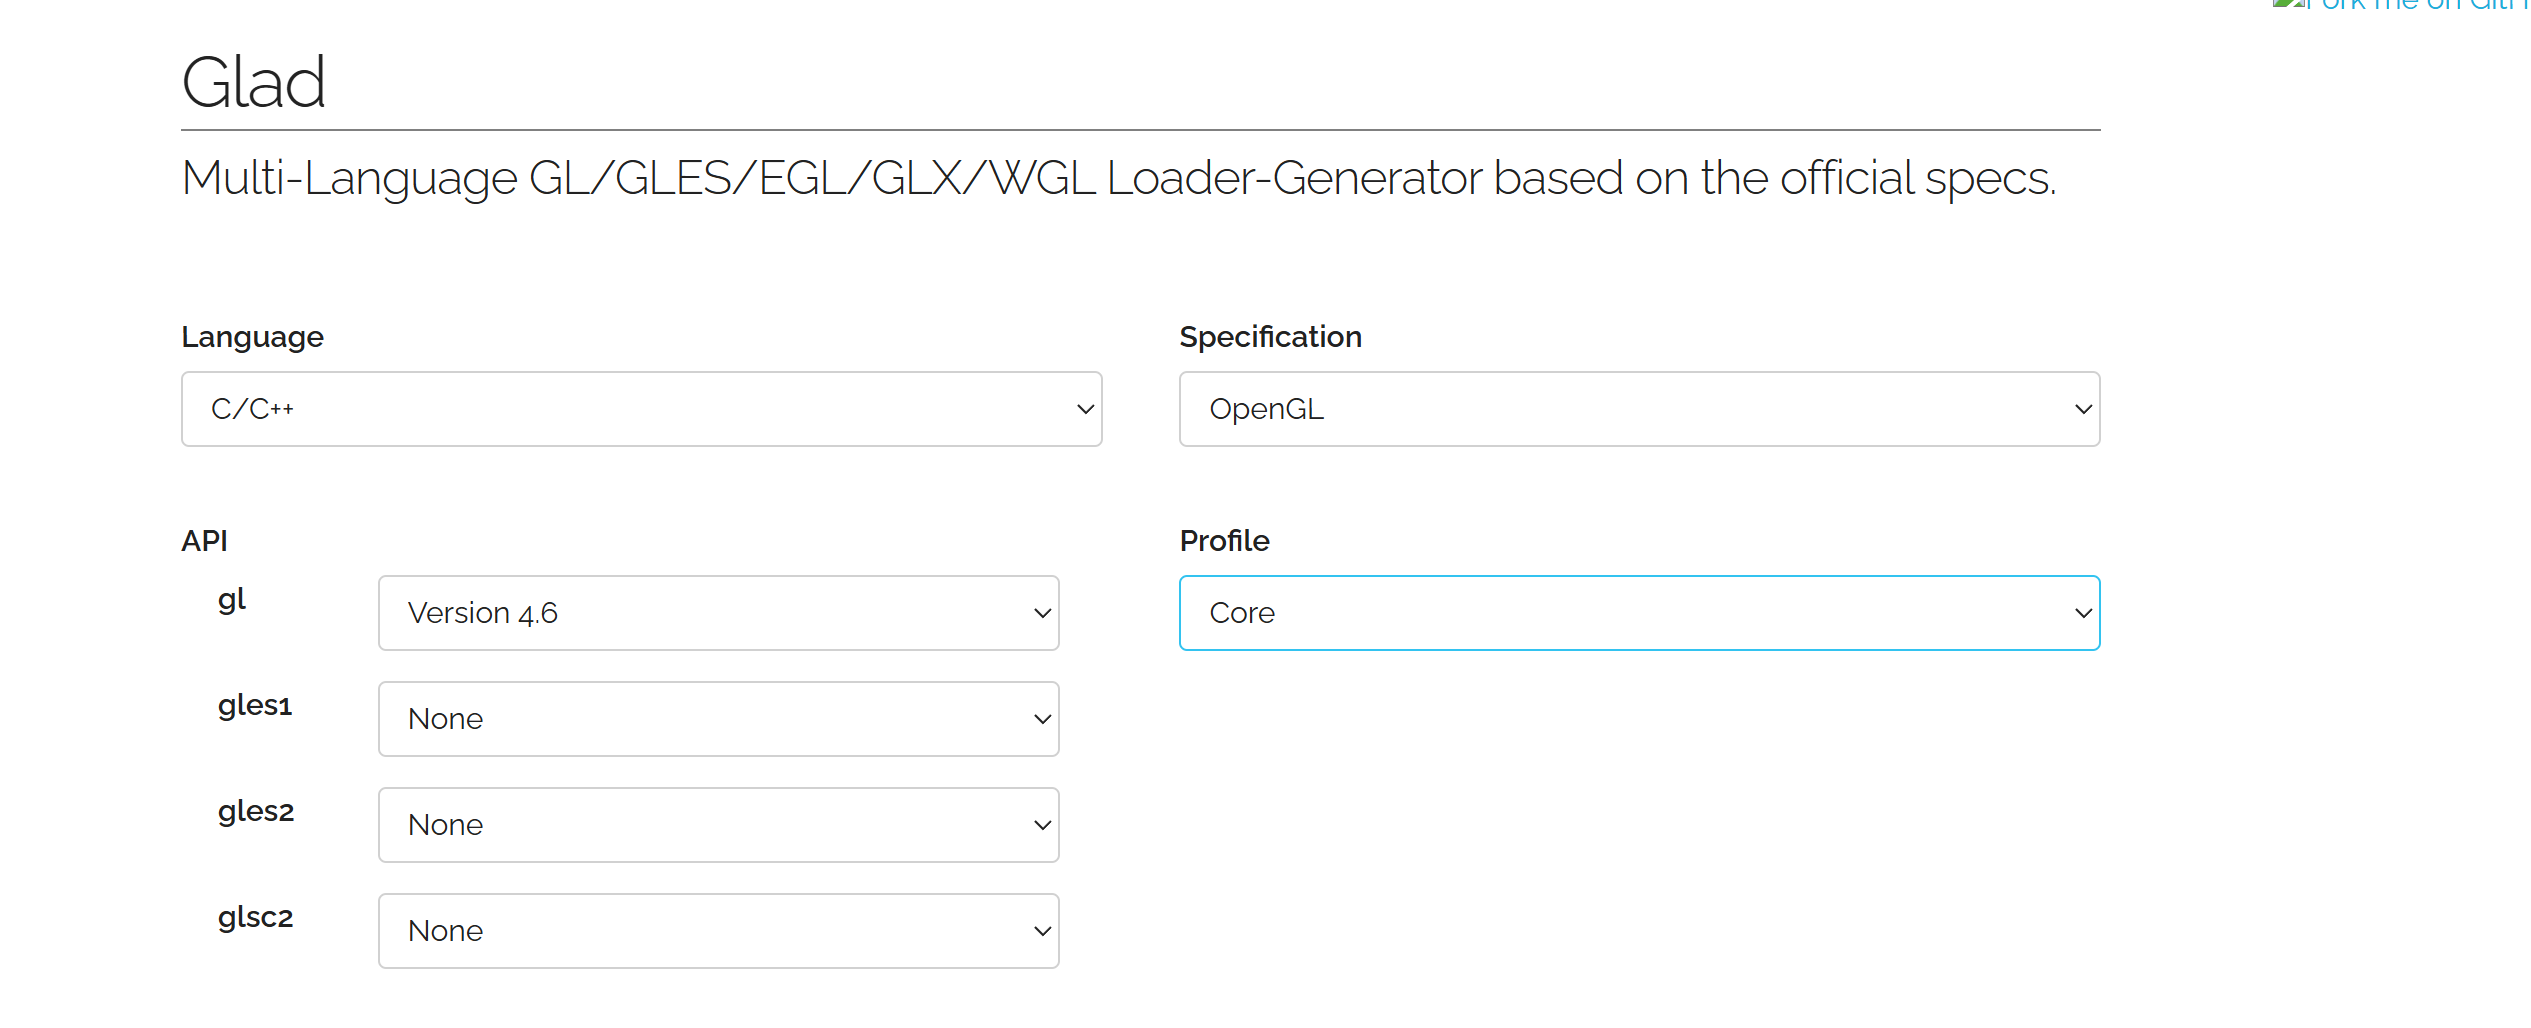Click the chevron on the glsc2 selector
Screen dimensions: 2531x1028
point(1041,930)
